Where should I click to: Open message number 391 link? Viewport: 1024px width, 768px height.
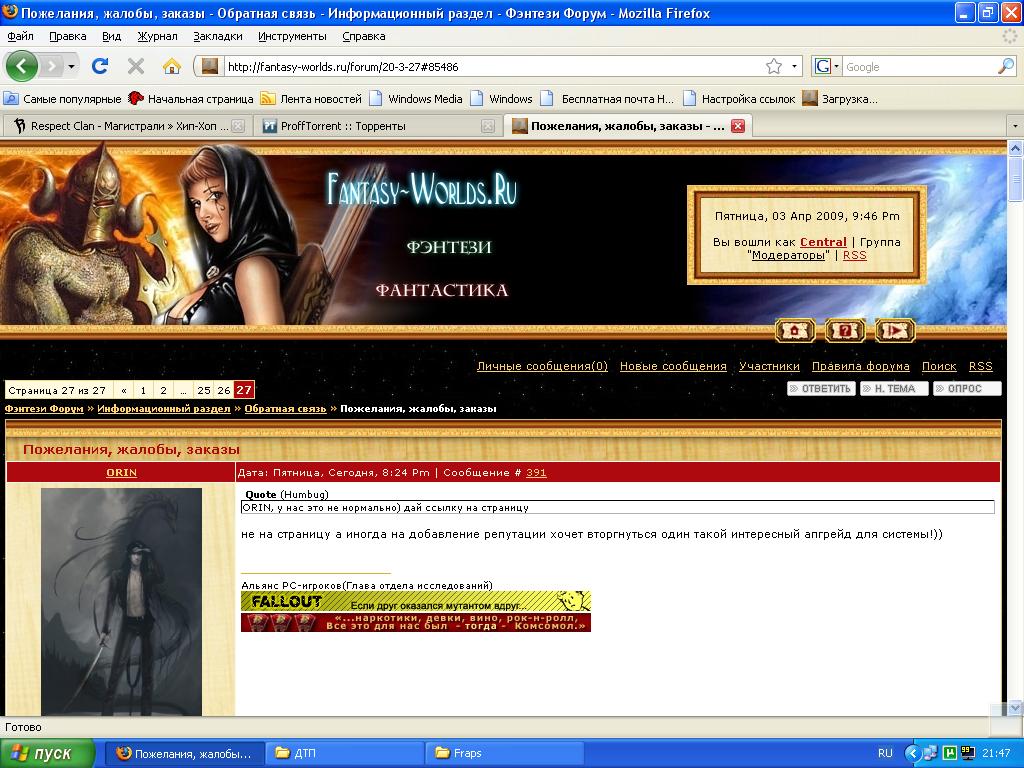[x=536, y=472]
